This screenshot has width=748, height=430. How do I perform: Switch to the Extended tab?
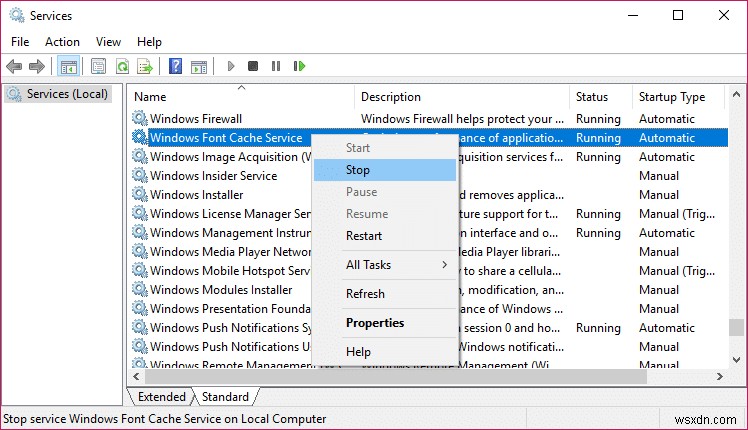pyautogui.click(x=161, y=397)
